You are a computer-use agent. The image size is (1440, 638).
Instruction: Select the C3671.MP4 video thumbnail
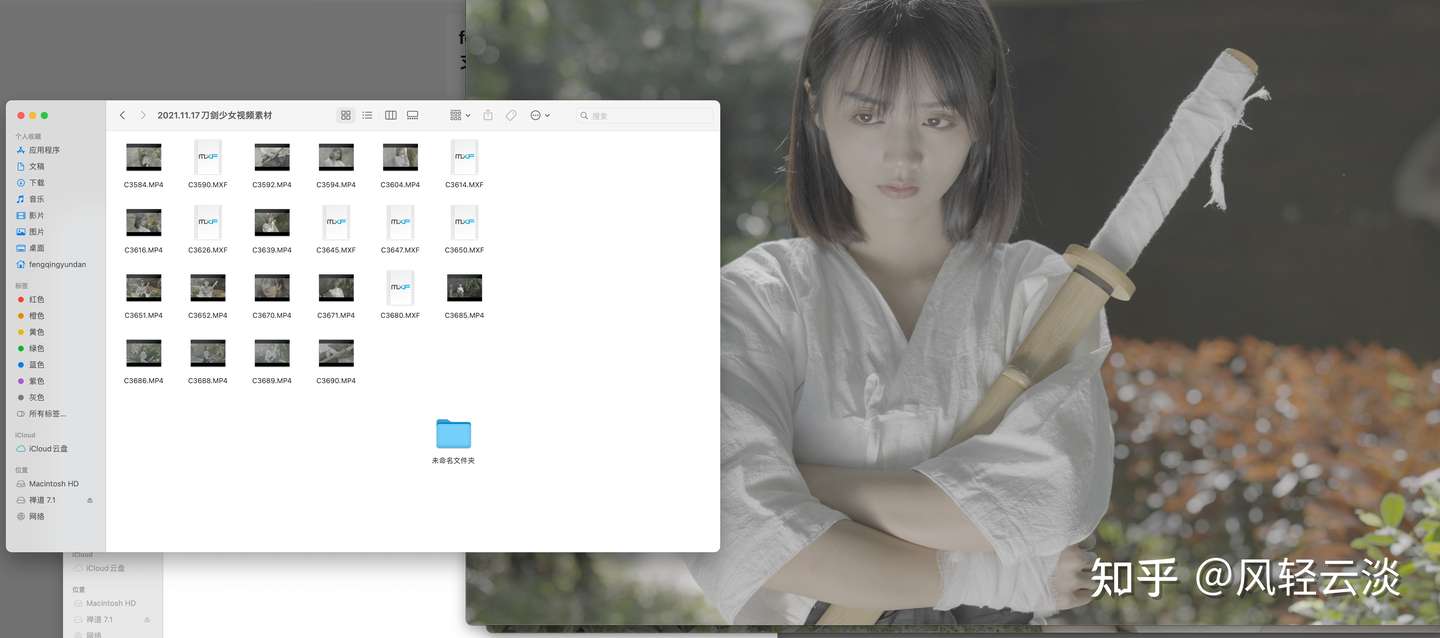[336, 288]
